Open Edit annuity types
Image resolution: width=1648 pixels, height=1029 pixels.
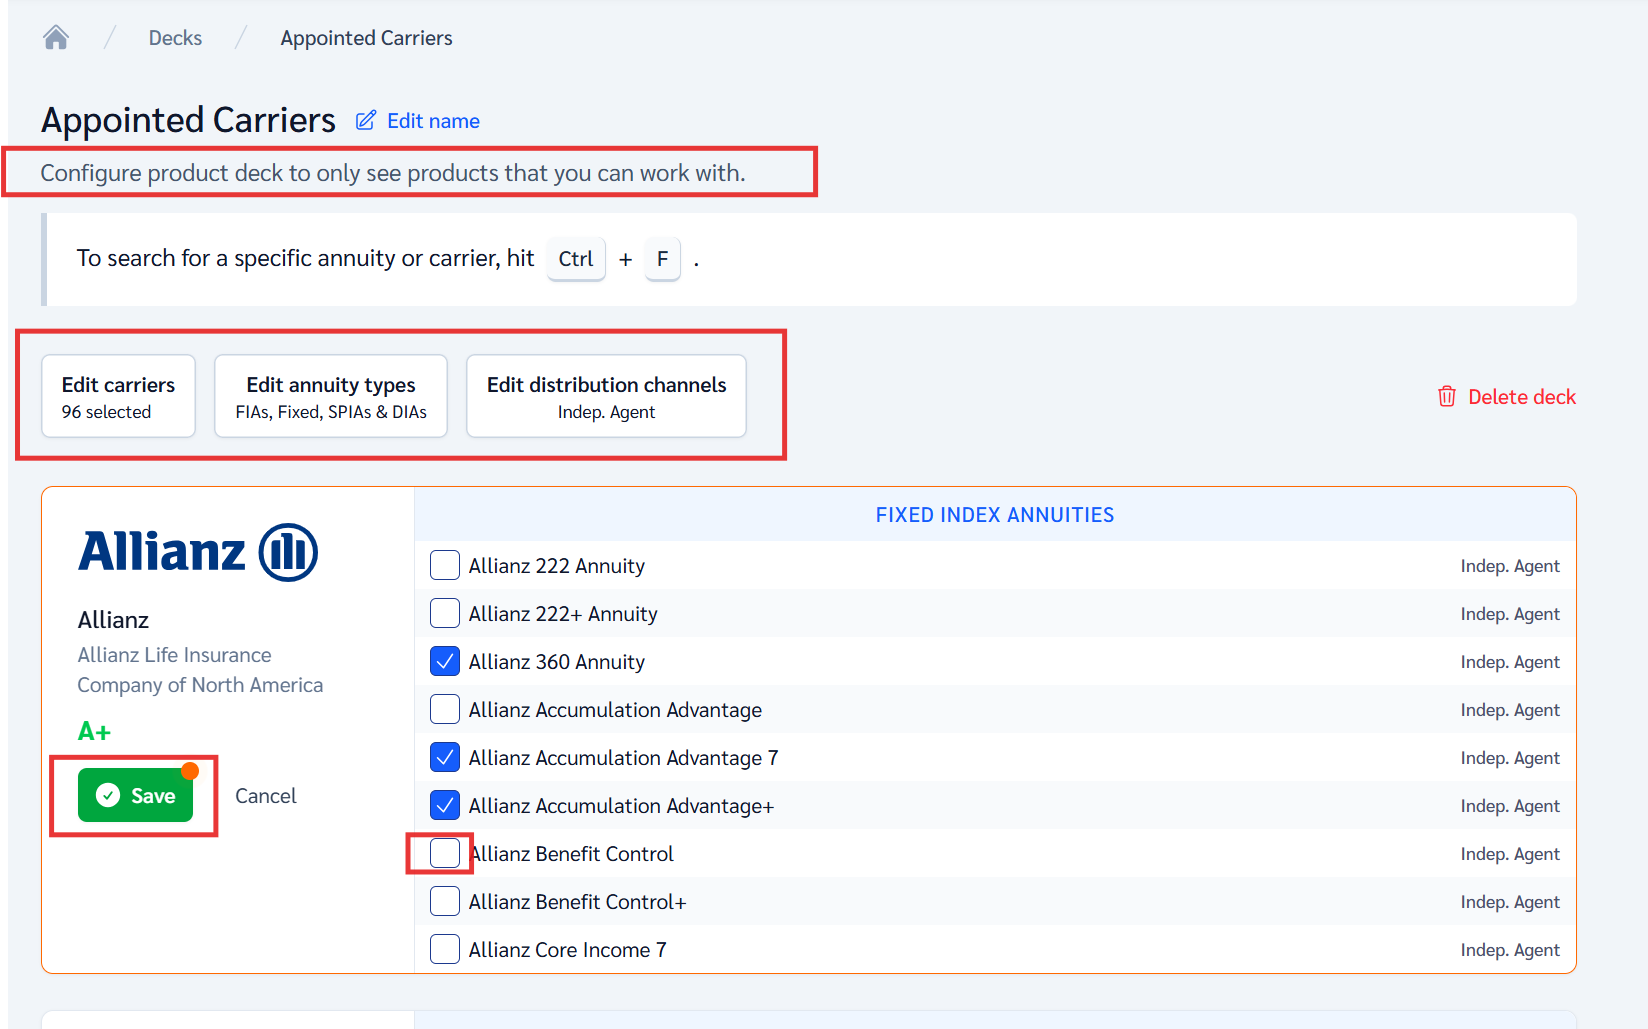[331, 396]
